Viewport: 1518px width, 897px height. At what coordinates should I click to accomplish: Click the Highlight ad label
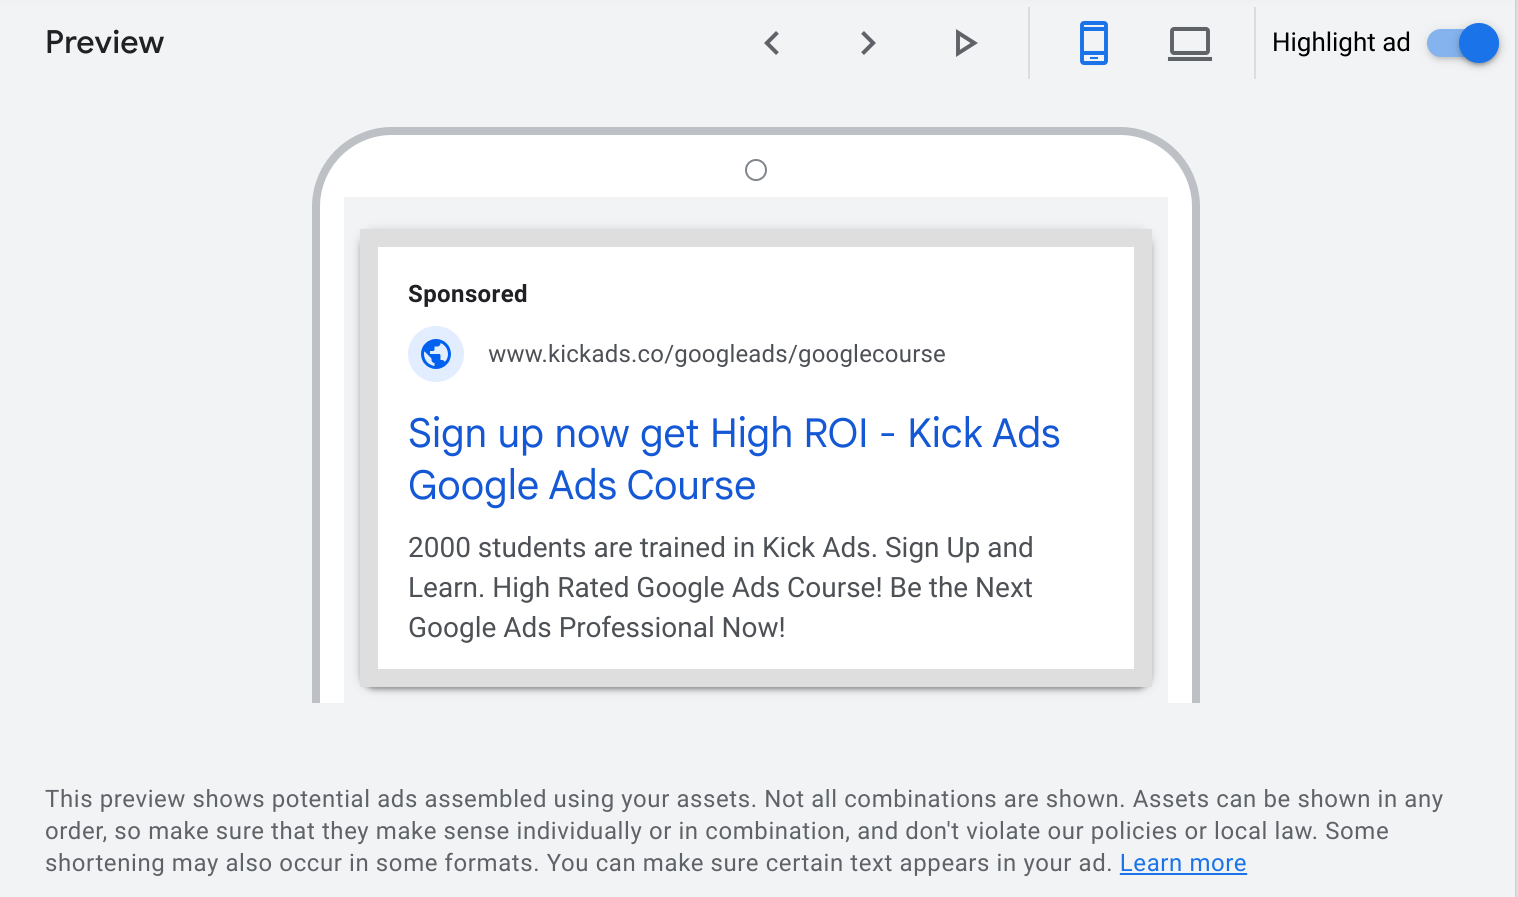point(1341,43)
